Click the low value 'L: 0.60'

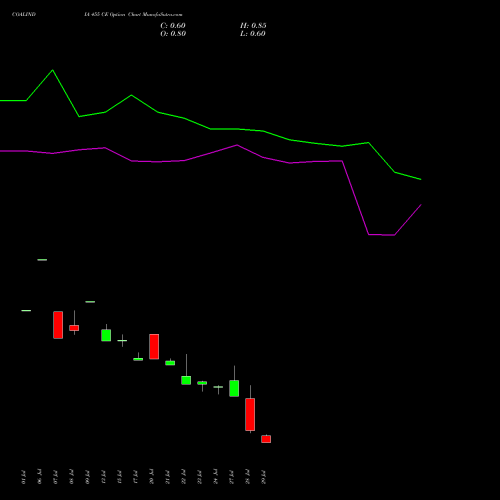click(253, 34)
